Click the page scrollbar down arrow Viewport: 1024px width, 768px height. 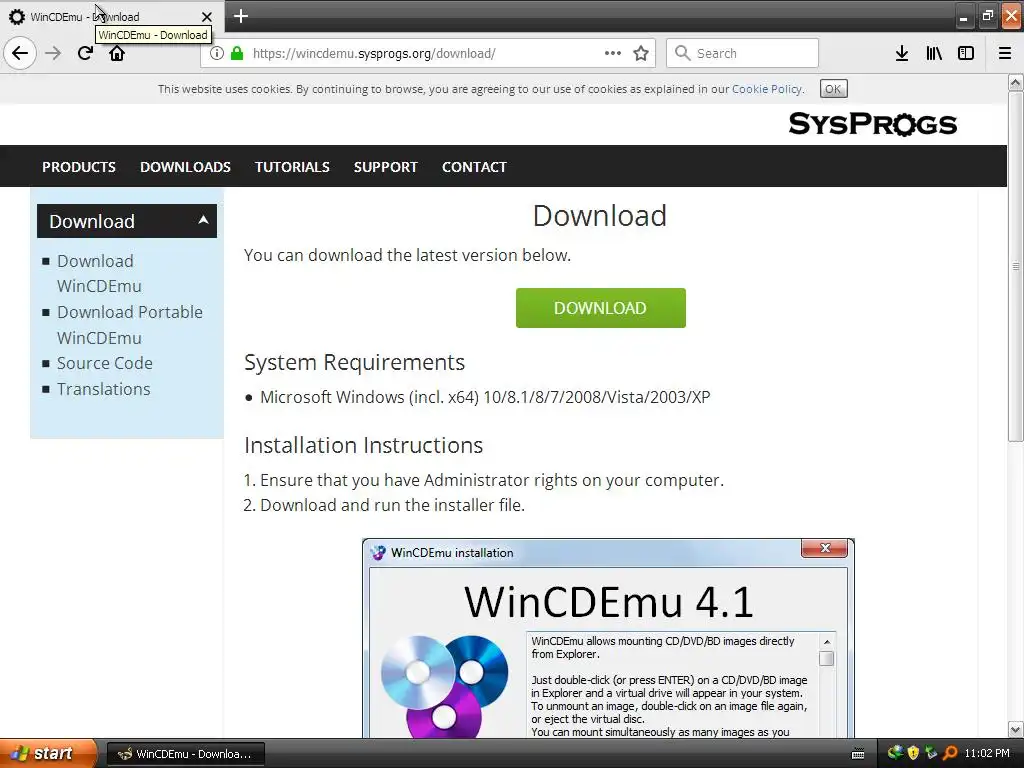1016,729
